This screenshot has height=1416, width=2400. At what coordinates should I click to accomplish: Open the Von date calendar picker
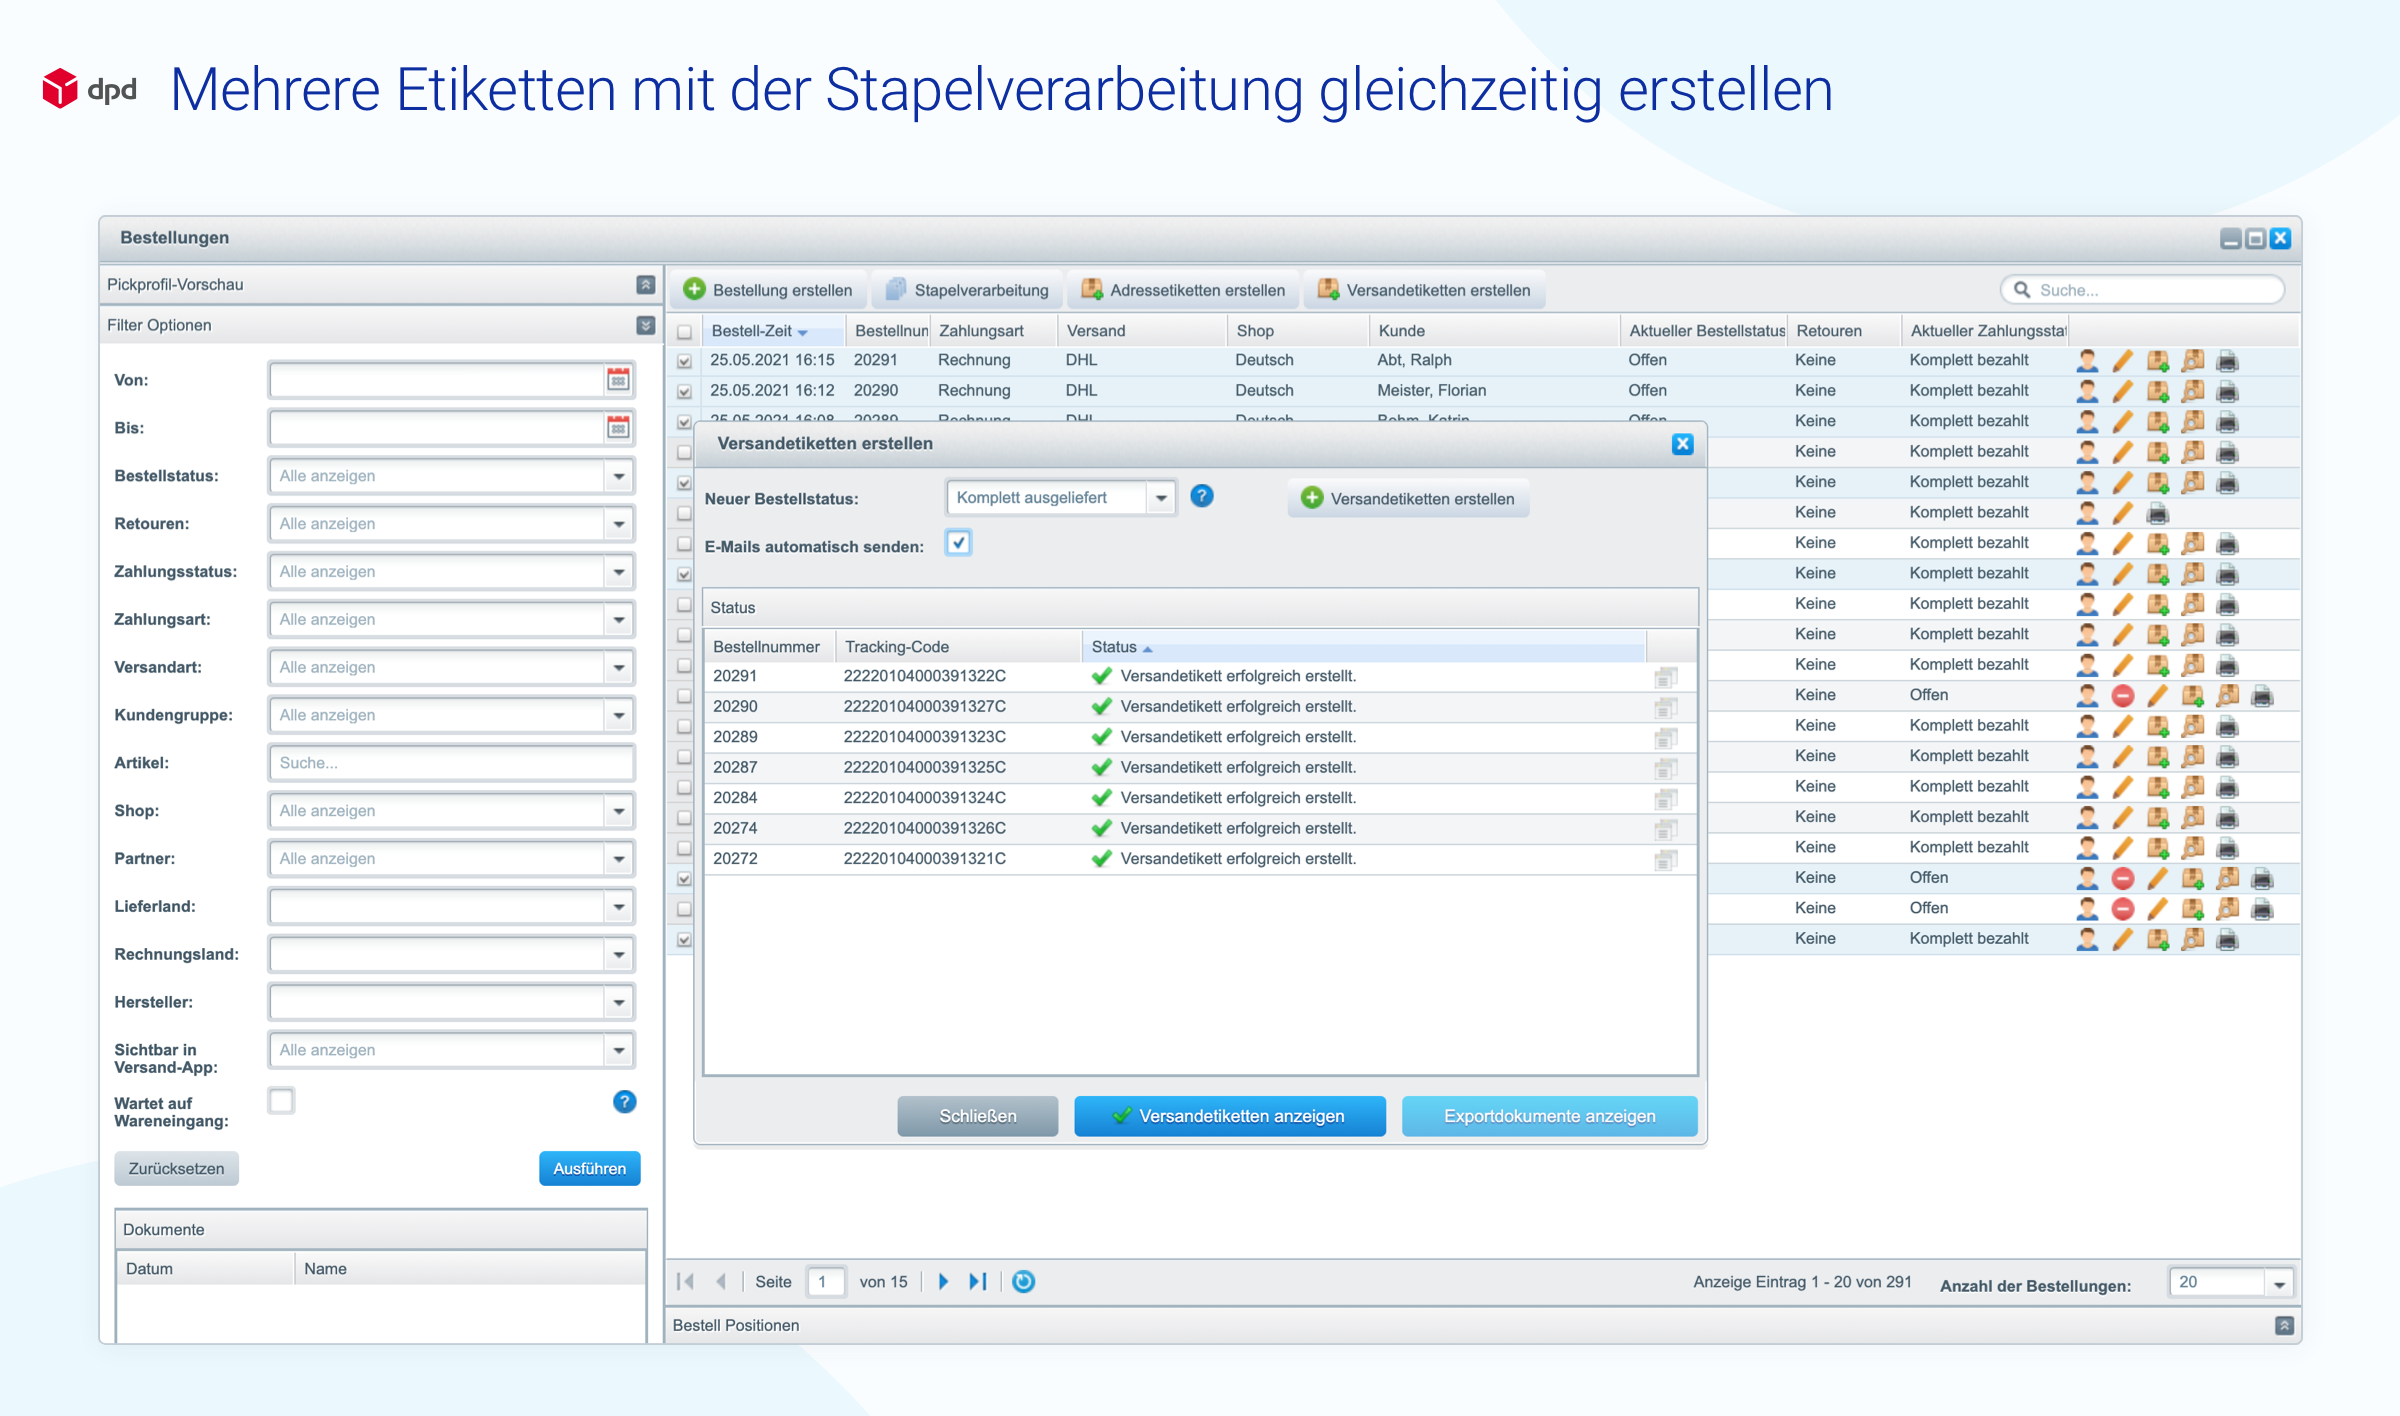coord(618,380)
